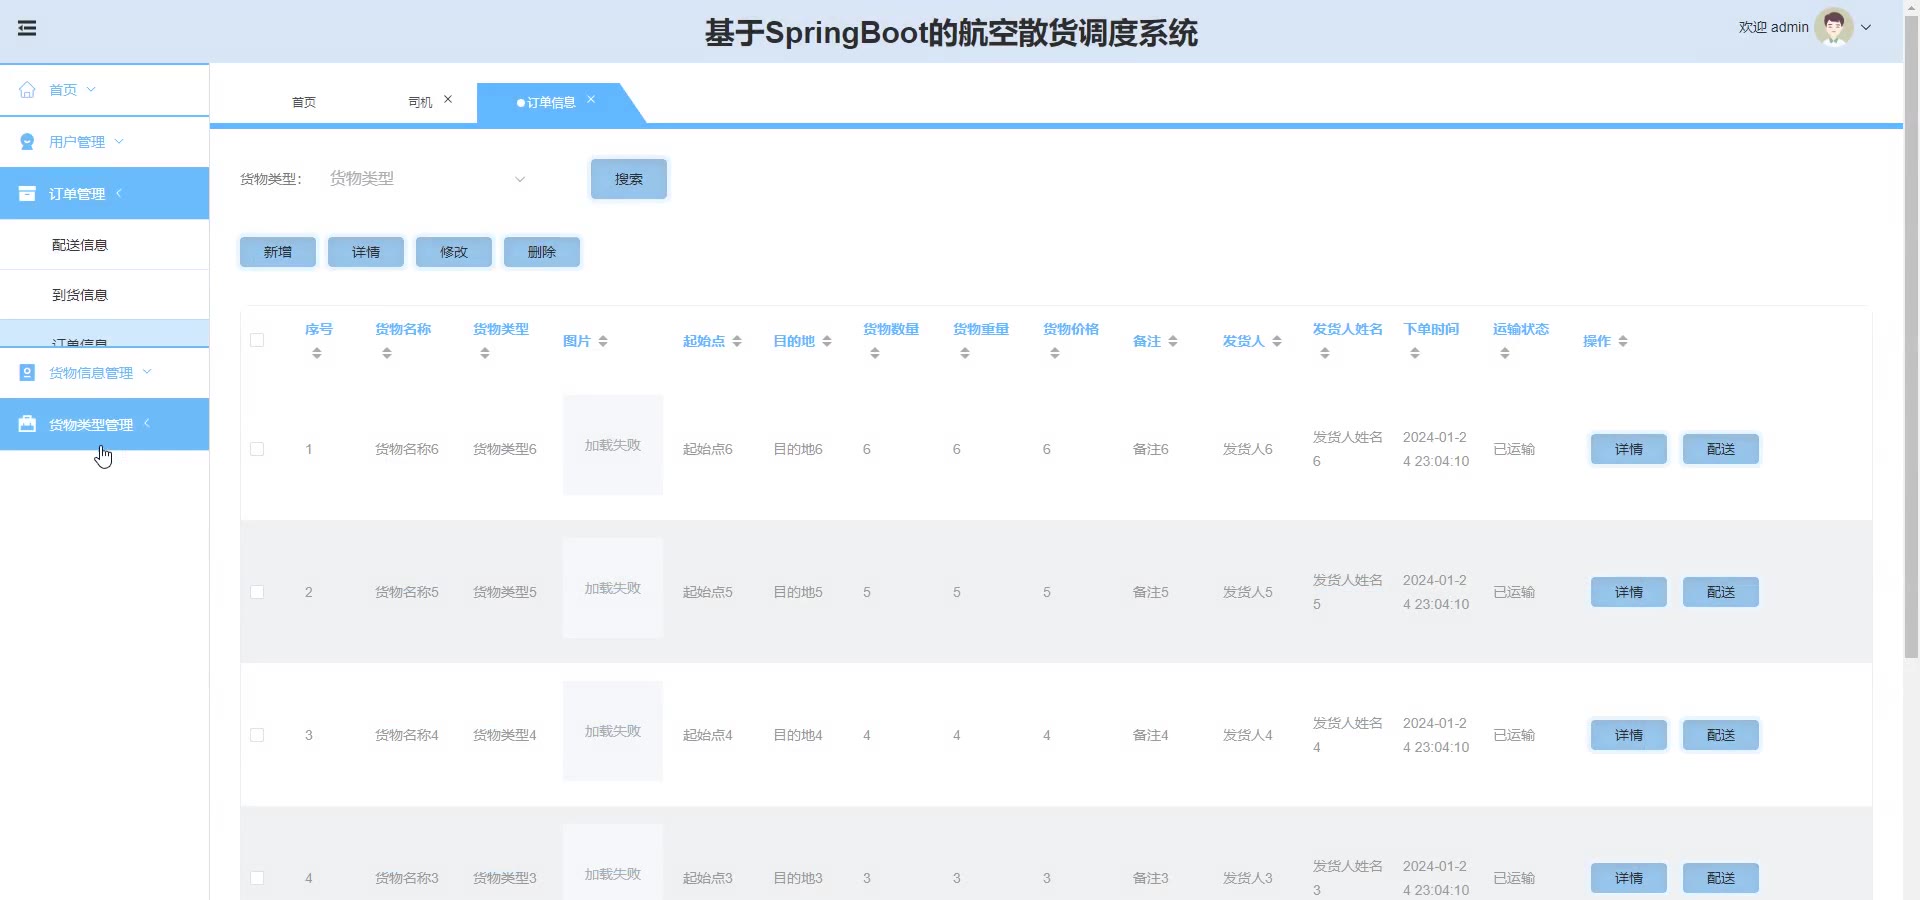
Task: Click the 用户管理 user icon
Action: (27, 142)
